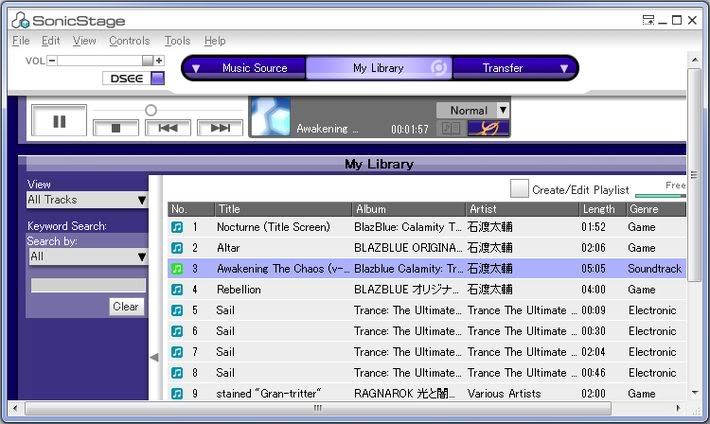
Task: Increase volume with the plus button
Action: [x=159, y=60]
